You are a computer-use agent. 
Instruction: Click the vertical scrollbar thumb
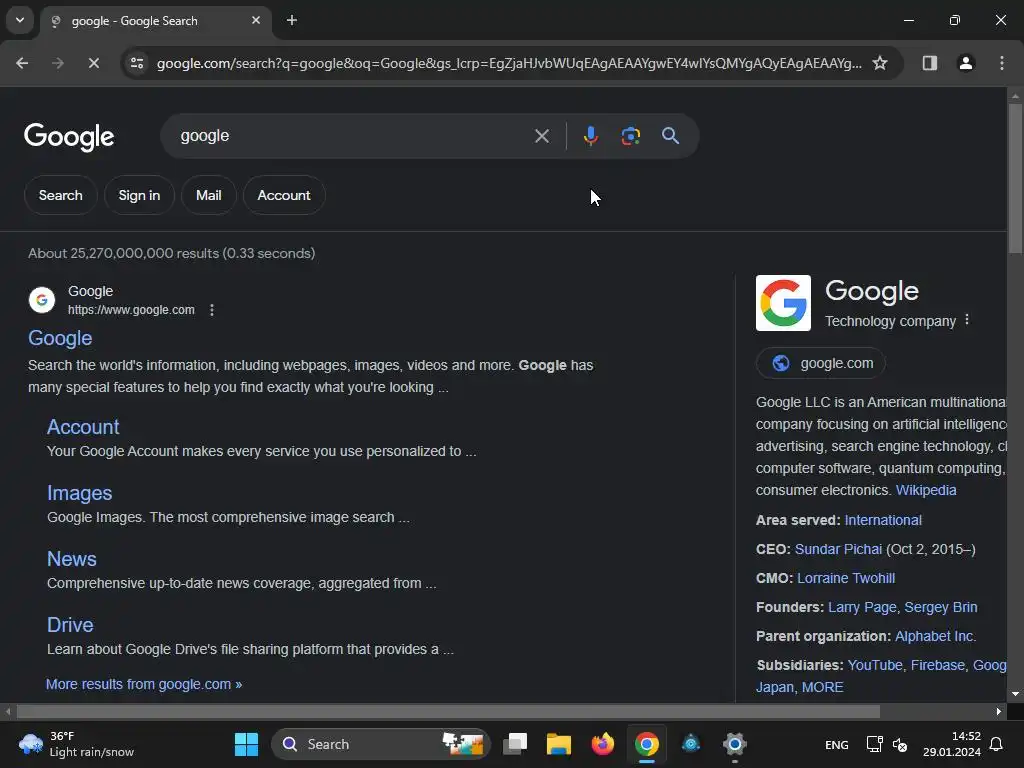1015,178
